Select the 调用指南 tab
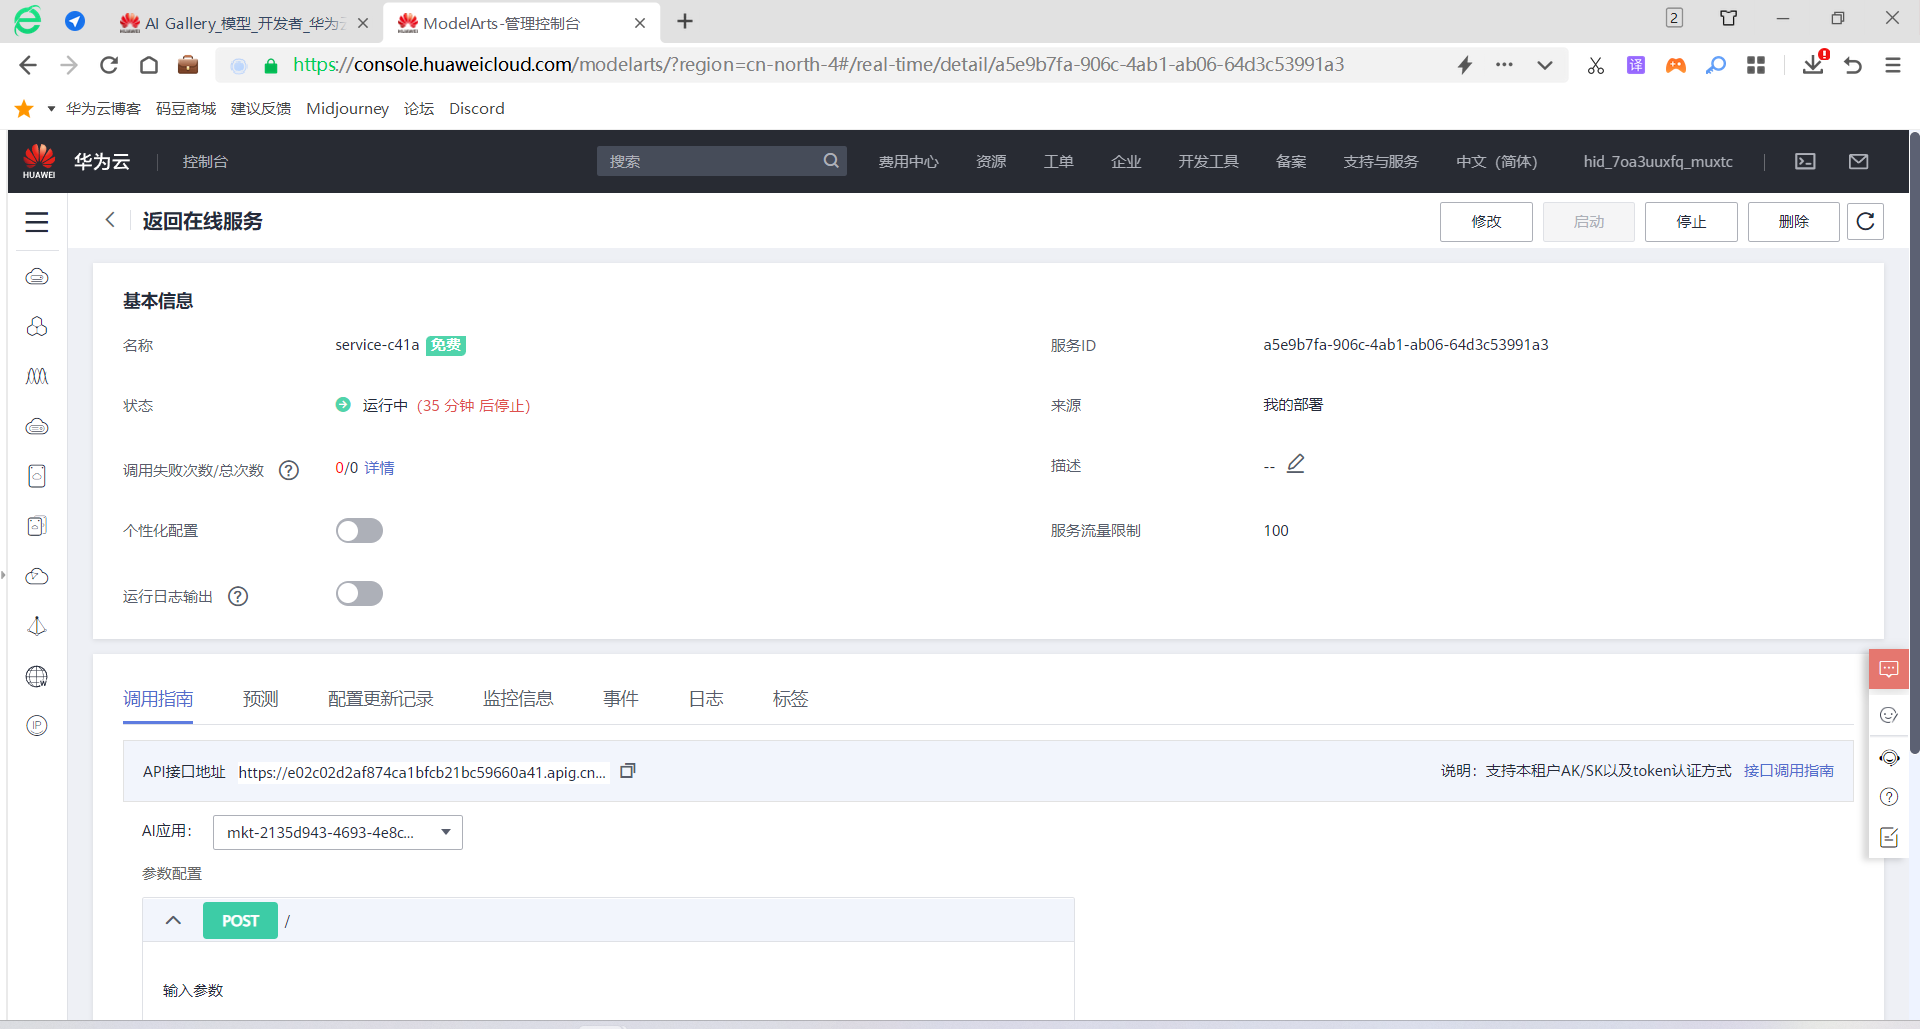The width and height of the screenshot is (1920, 1029). pos(158,699)
